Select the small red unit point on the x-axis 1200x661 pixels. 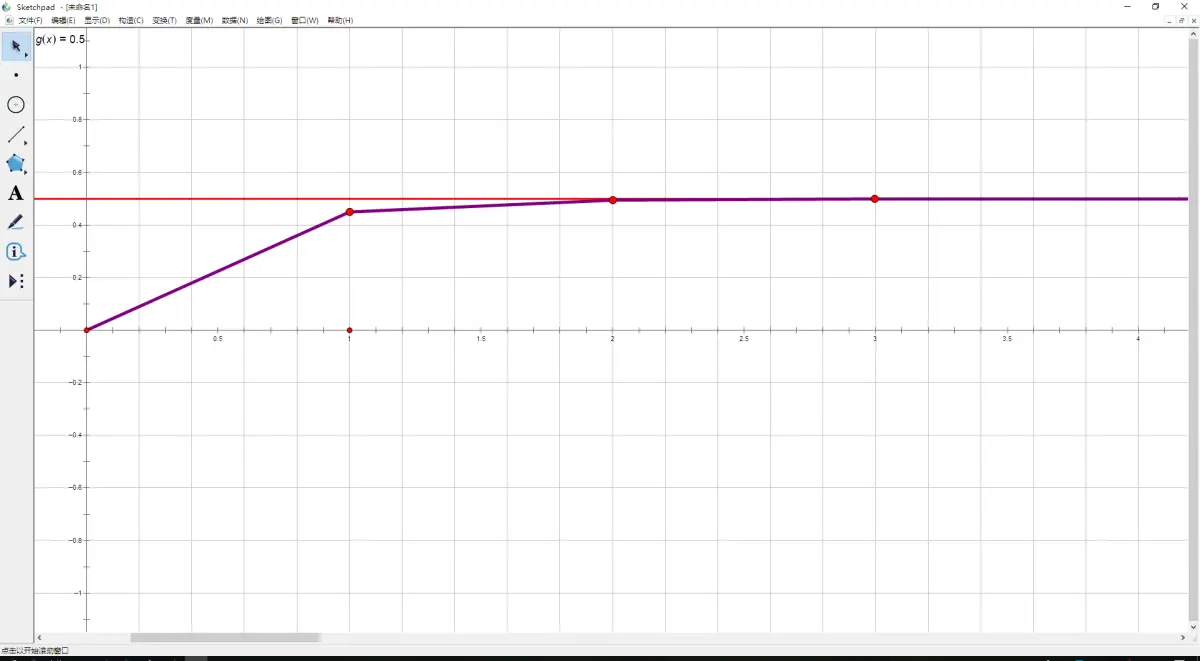(349, 330)
